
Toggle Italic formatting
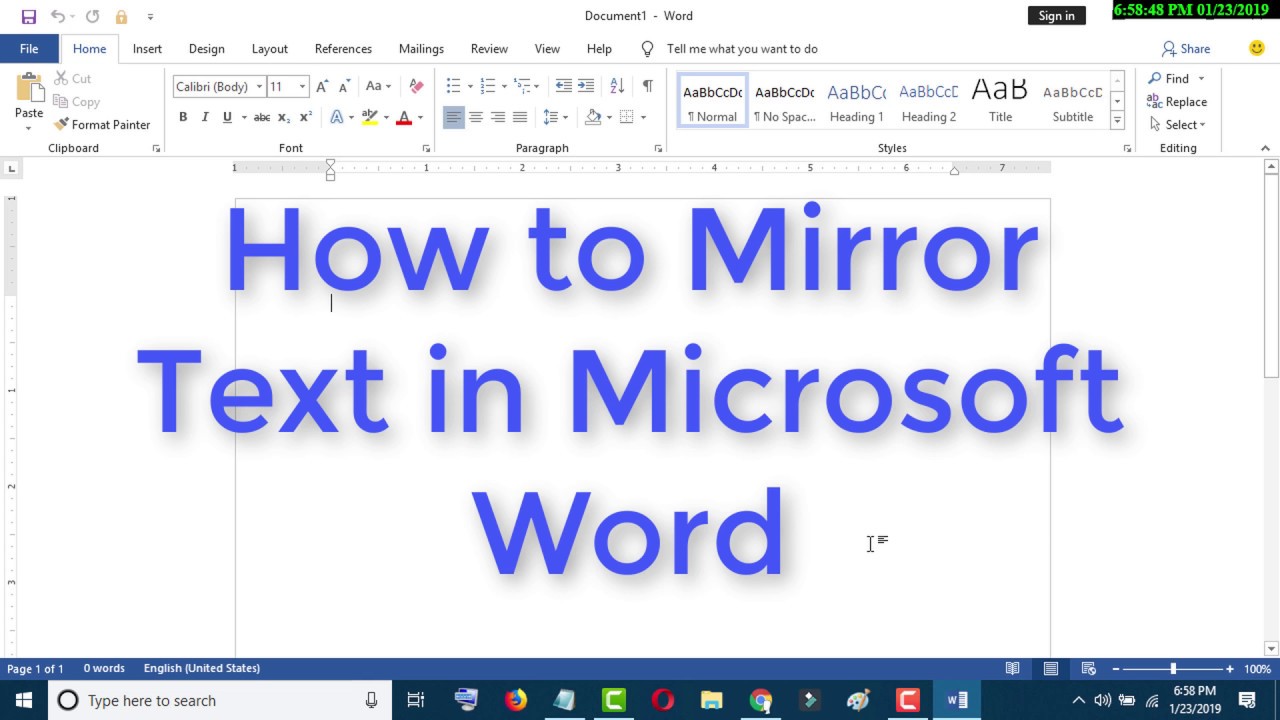(205, 118)
